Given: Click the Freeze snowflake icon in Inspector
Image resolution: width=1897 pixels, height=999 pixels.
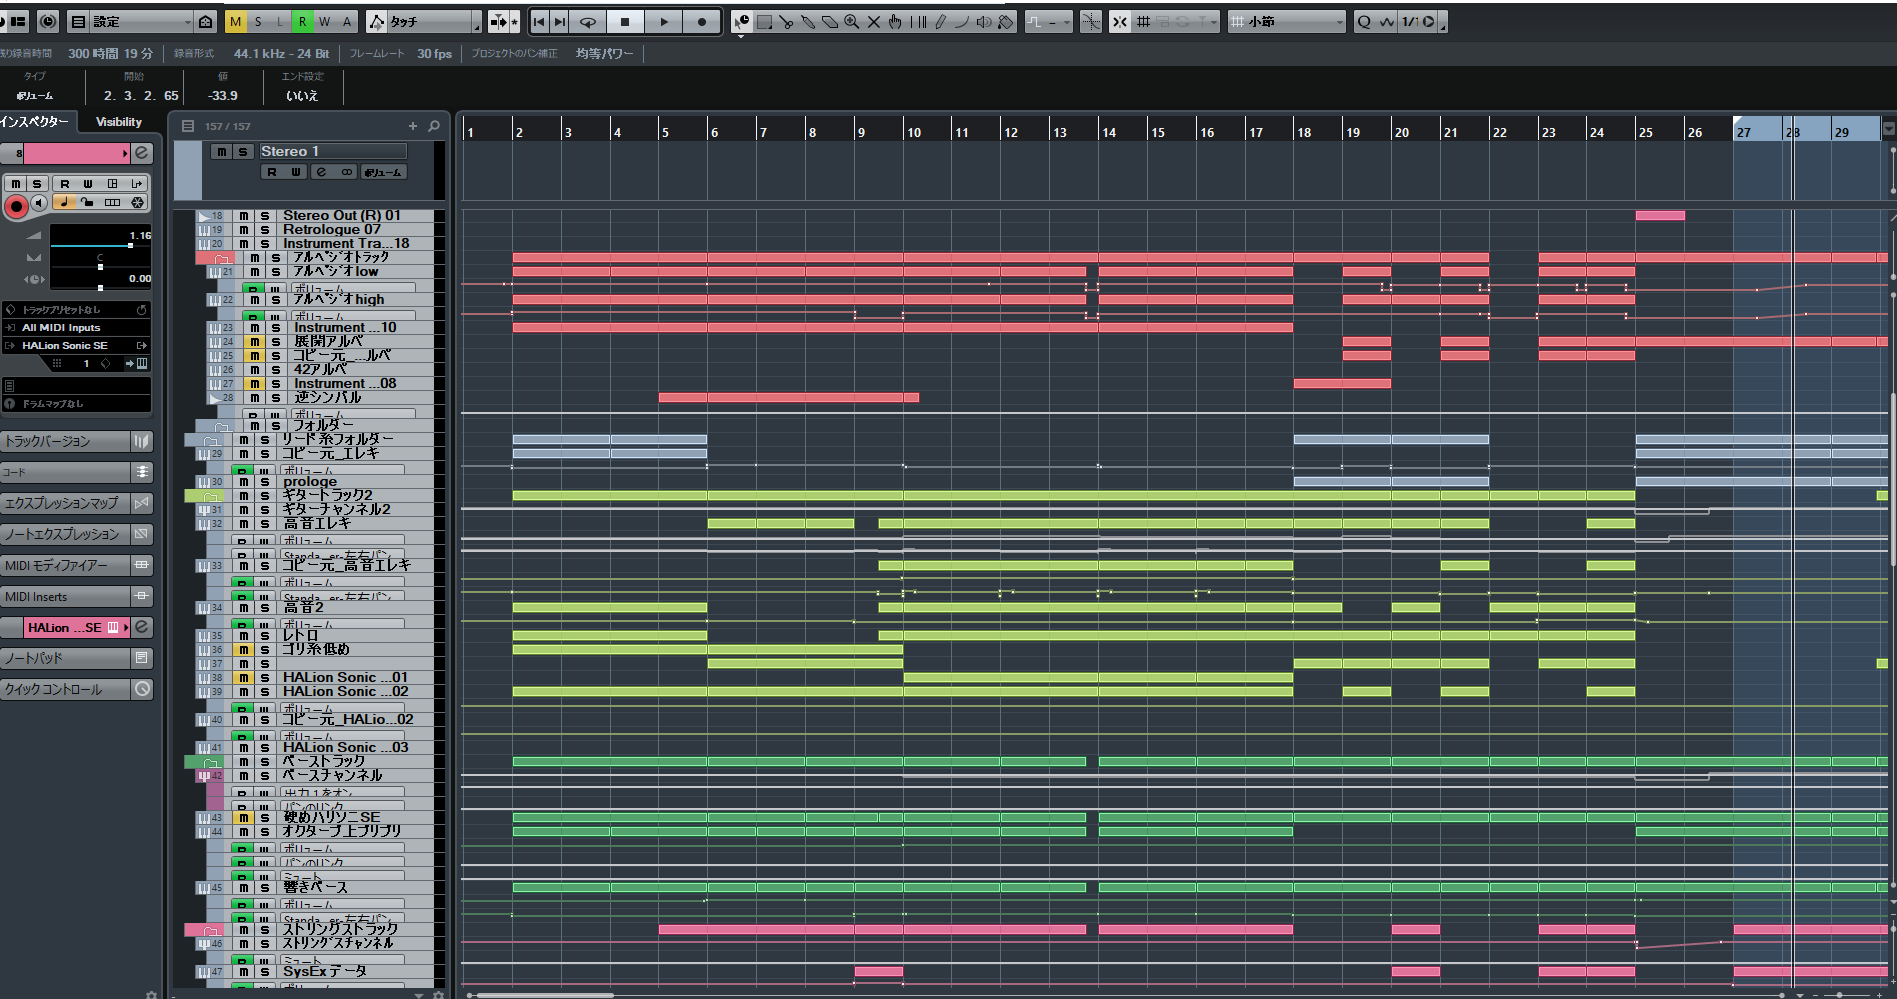Looking at the screenshot, I should [x=138, y=202].
